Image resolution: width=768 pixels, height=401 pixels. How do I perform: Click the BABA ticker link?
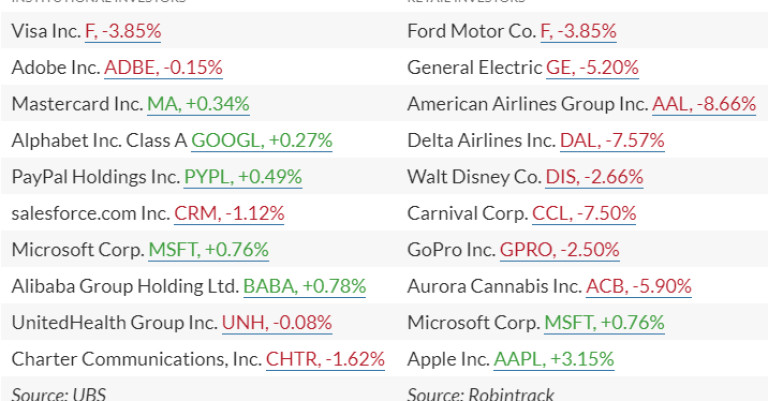click(304, 286)
